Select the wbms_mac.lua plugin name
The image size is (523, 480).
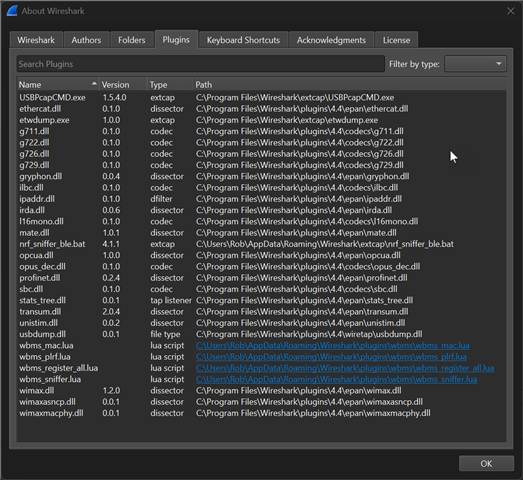(46, 346)
